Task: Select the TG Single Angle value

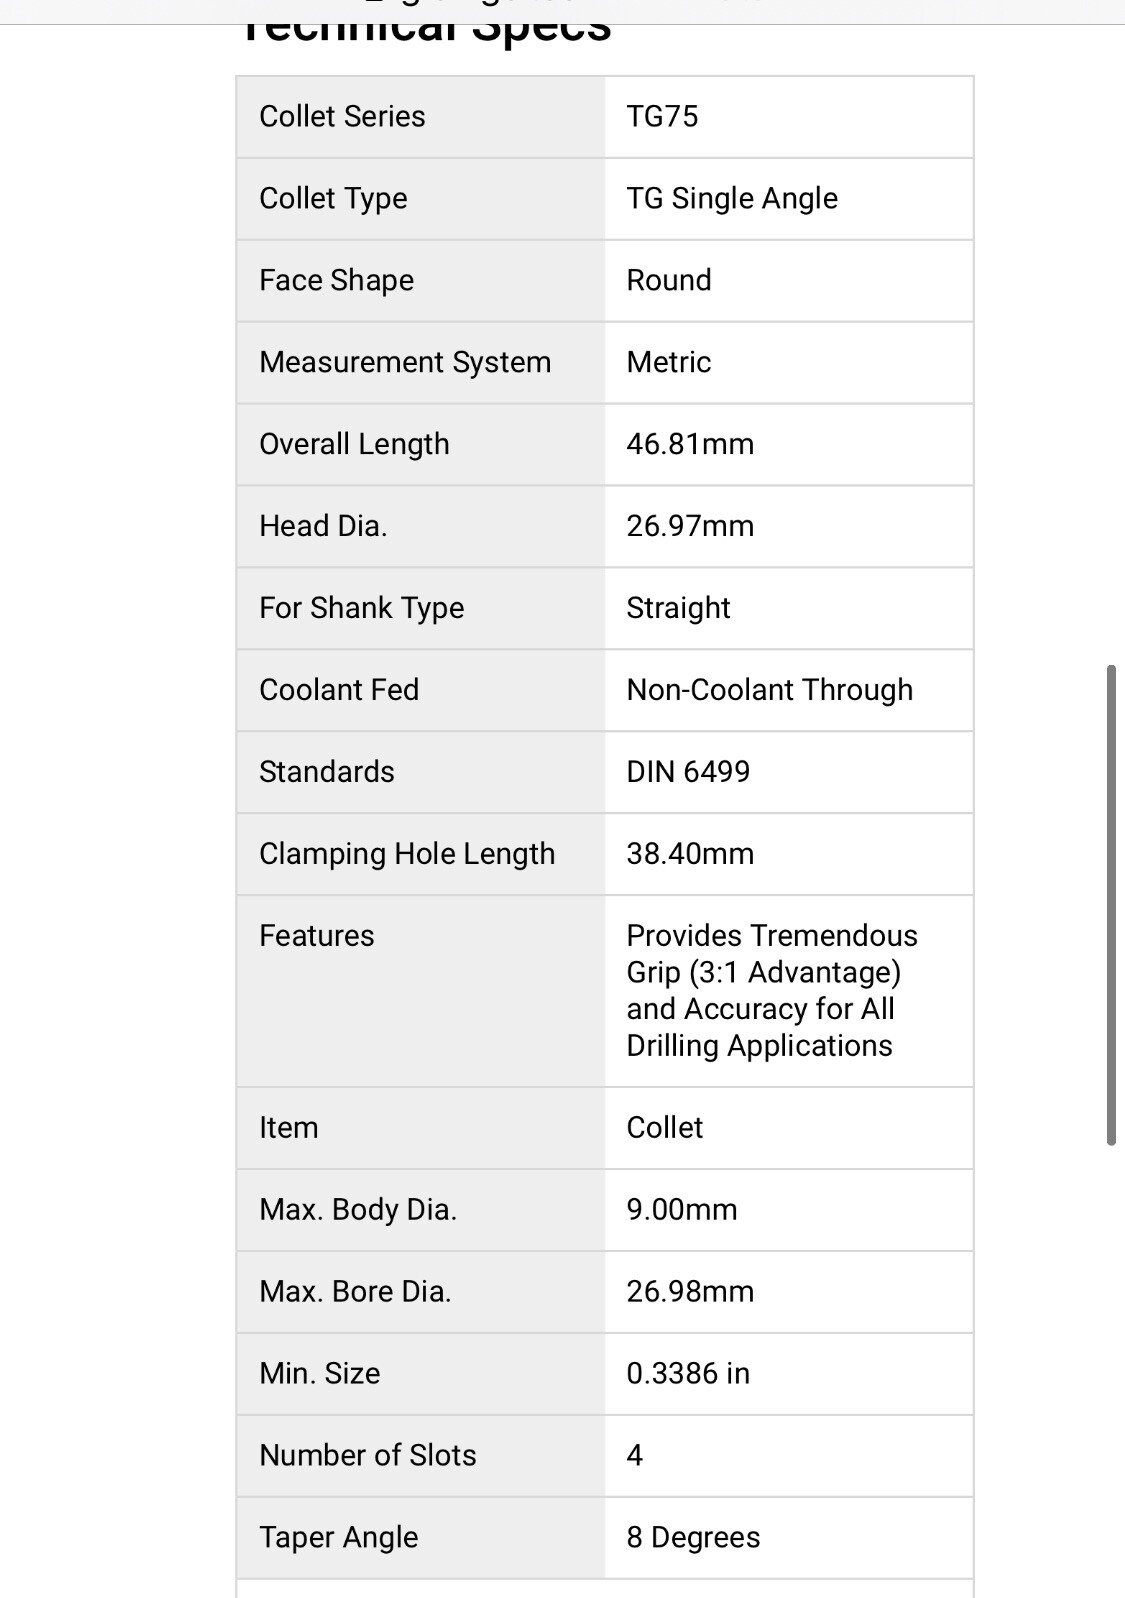Action: (732, 199)
